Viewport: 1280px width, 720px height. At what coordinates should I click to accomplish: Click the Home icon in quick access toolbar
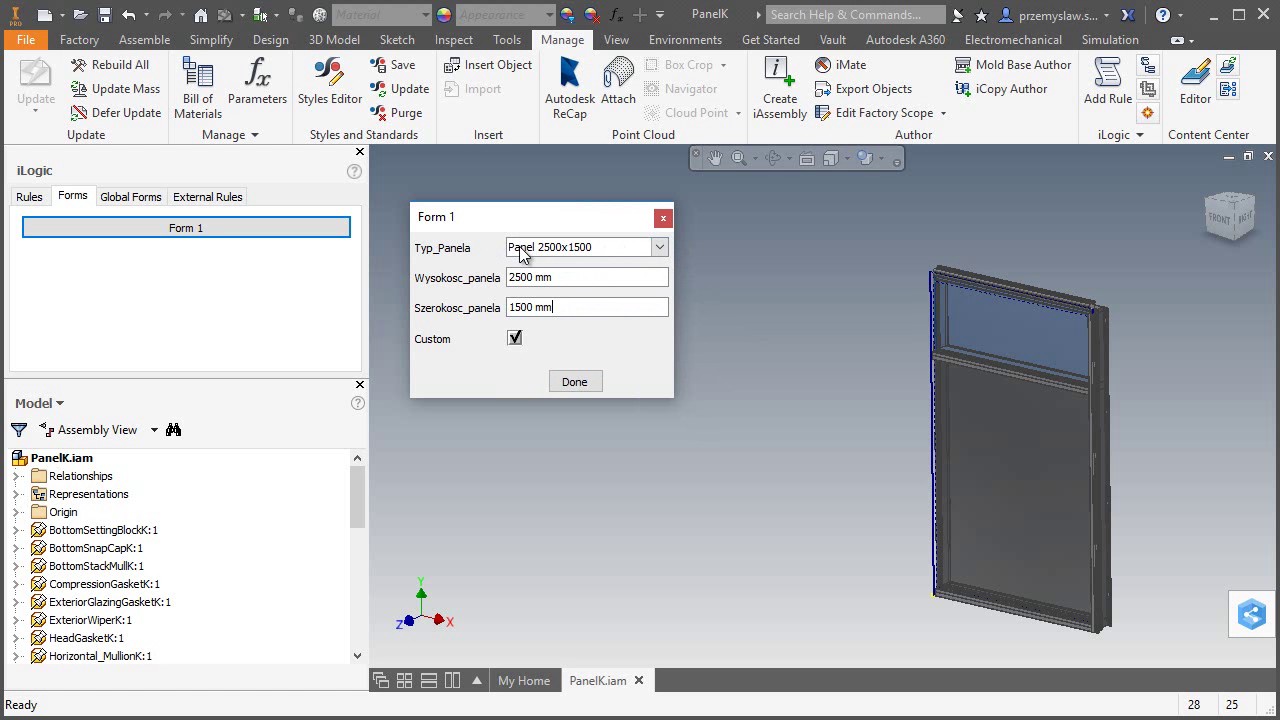201,15
